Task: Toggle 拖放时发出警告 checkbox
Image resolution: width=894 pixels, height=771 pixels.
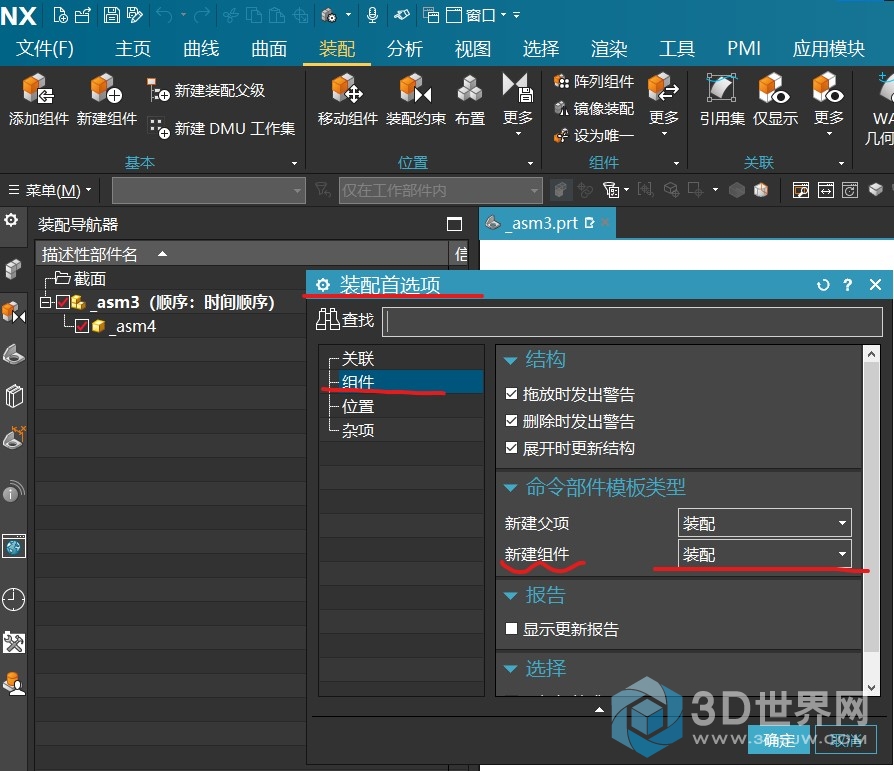Action: click(x=511, y=393)
